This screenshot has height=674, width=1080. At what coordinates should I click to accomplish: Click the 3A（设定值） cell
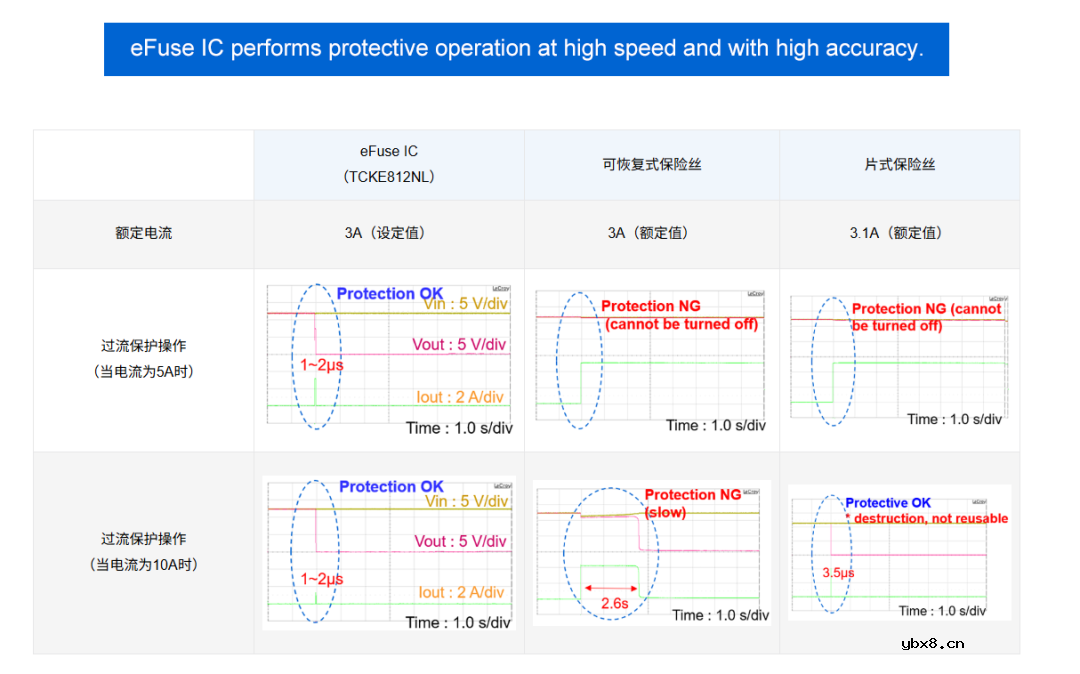(x=389, y=233)
